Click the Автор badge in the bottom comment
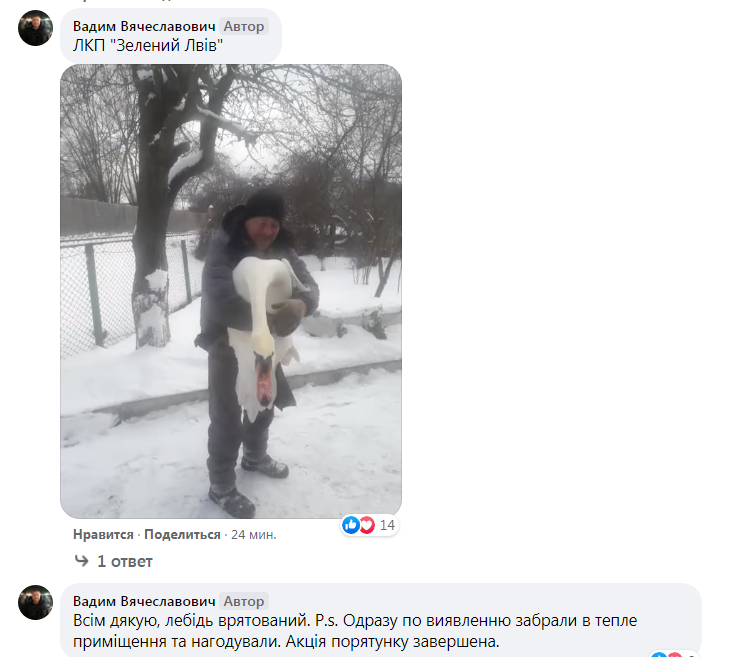 tap(244, 601)
